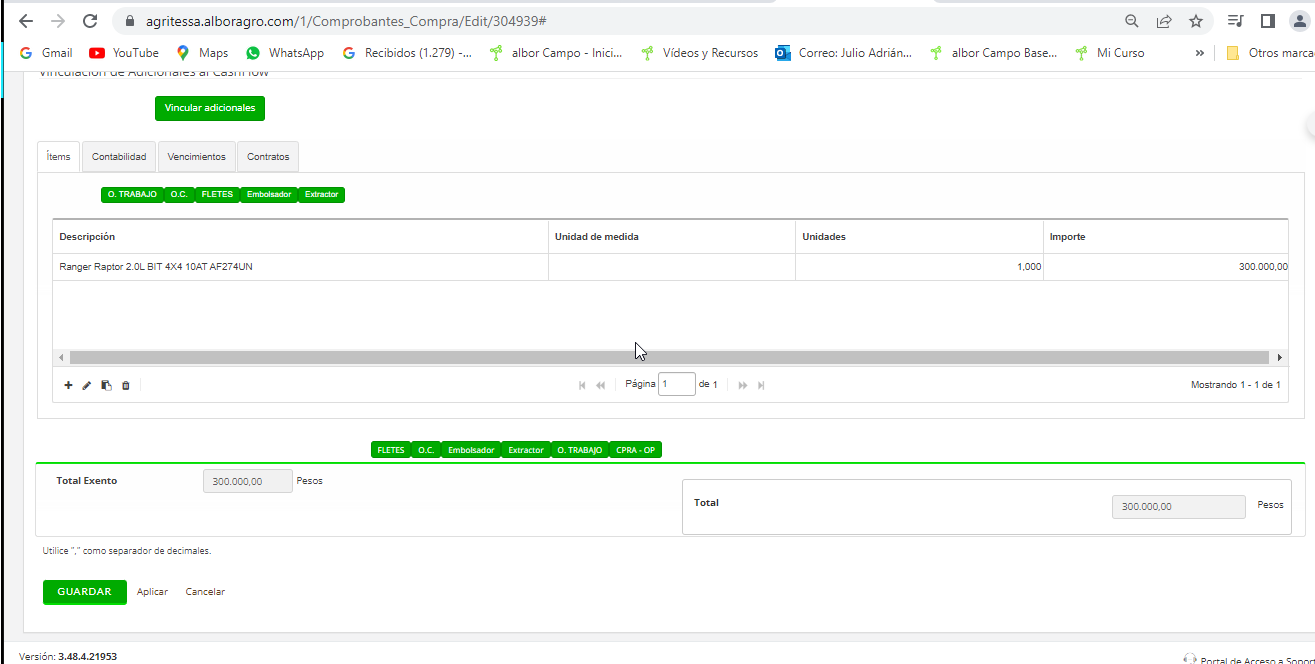This screenshot has width=1315, height=664.
Task: Go back in browser history
Action: pyautogui.click(x=26, y=21)
